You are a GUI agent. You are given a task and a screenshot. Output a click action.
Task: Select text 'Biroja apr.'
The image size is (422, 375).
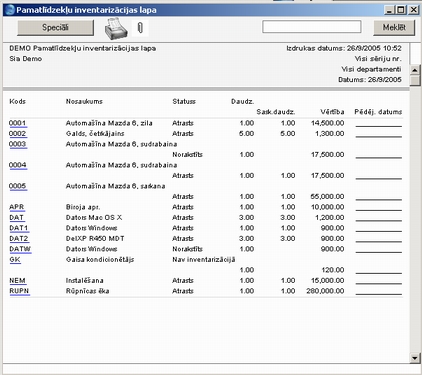[x=83, y=207]
